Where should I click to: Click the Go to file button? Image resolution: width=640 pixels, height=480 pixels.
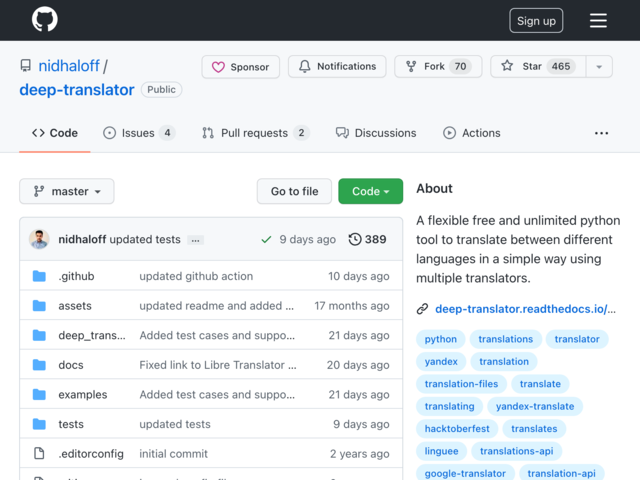click(x=294, y=191)
